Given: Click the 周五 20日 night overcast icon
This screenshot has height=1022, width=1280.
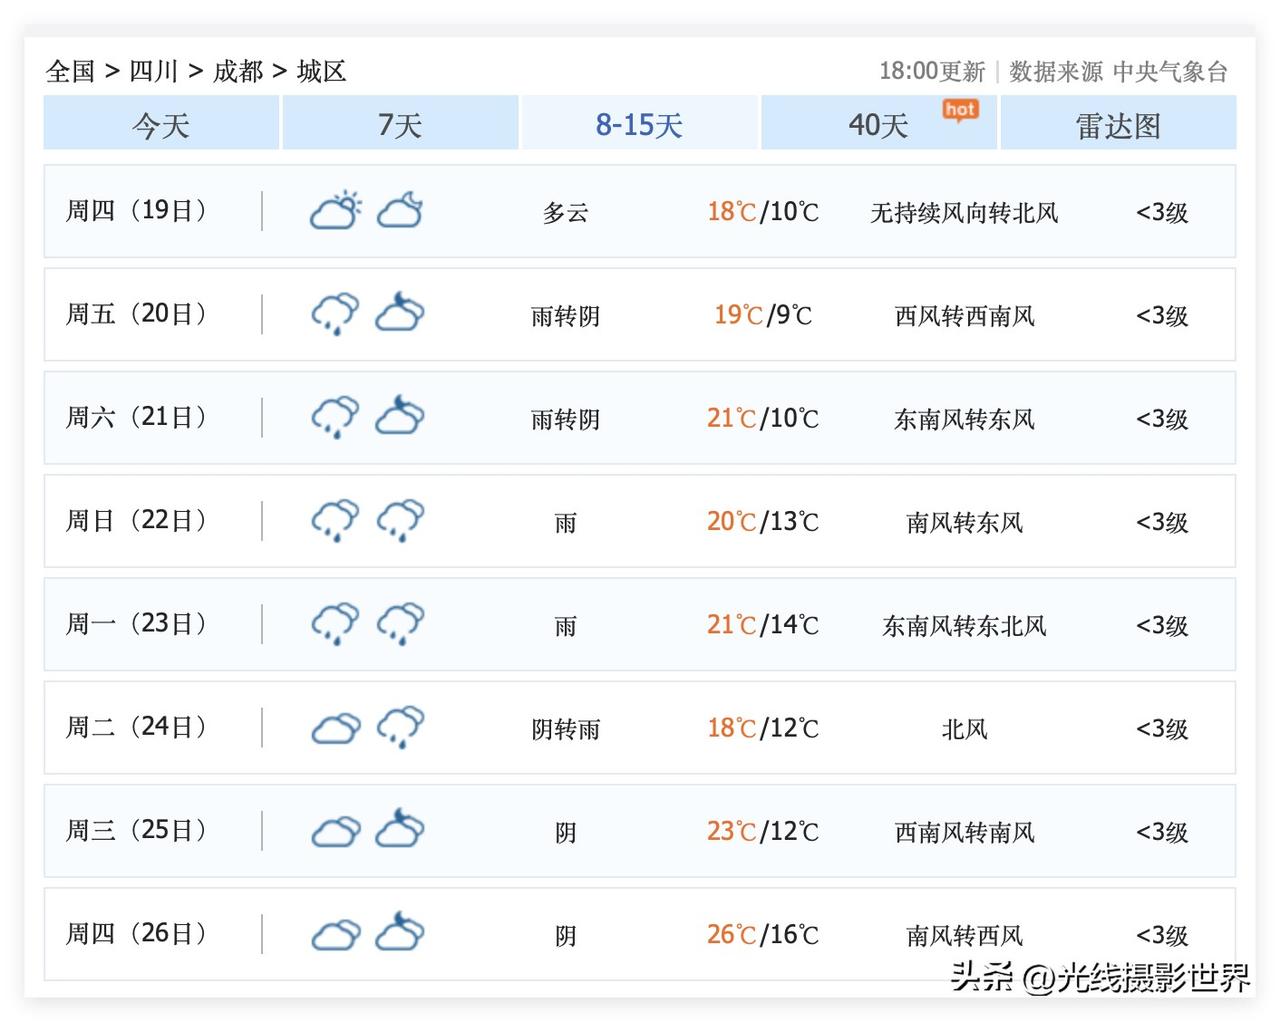Looking at the screenshot, I should 400,312.
